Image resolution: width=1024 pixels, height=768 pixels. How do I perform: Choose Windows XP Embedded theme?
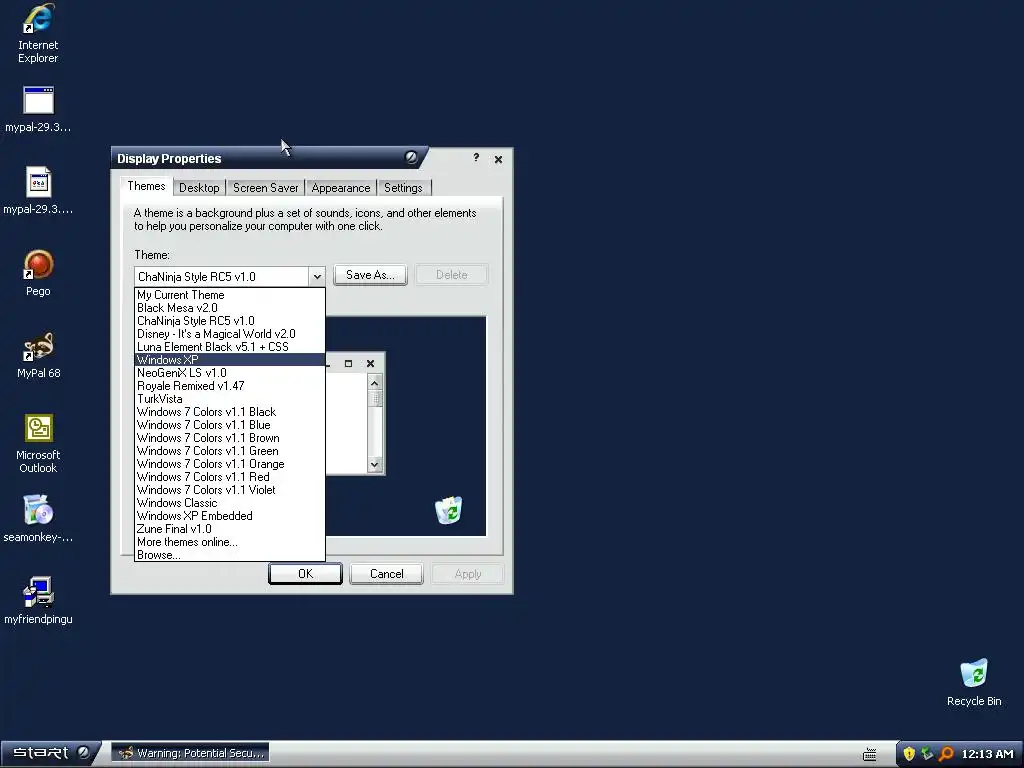[x=229, y=516]
